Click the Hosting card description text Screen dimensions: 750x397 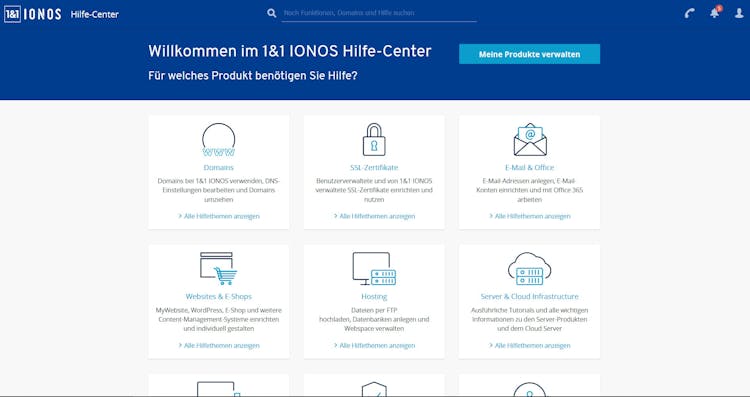374,319
